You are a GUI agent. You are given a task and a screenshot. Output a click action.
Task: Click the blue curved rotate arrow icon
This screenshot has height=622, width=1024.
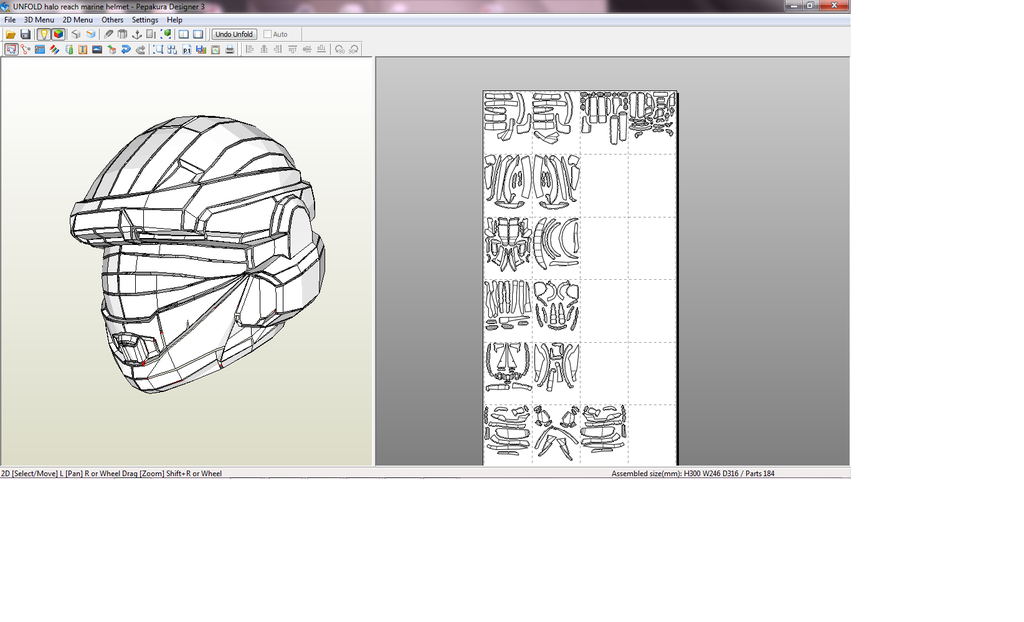126,49
